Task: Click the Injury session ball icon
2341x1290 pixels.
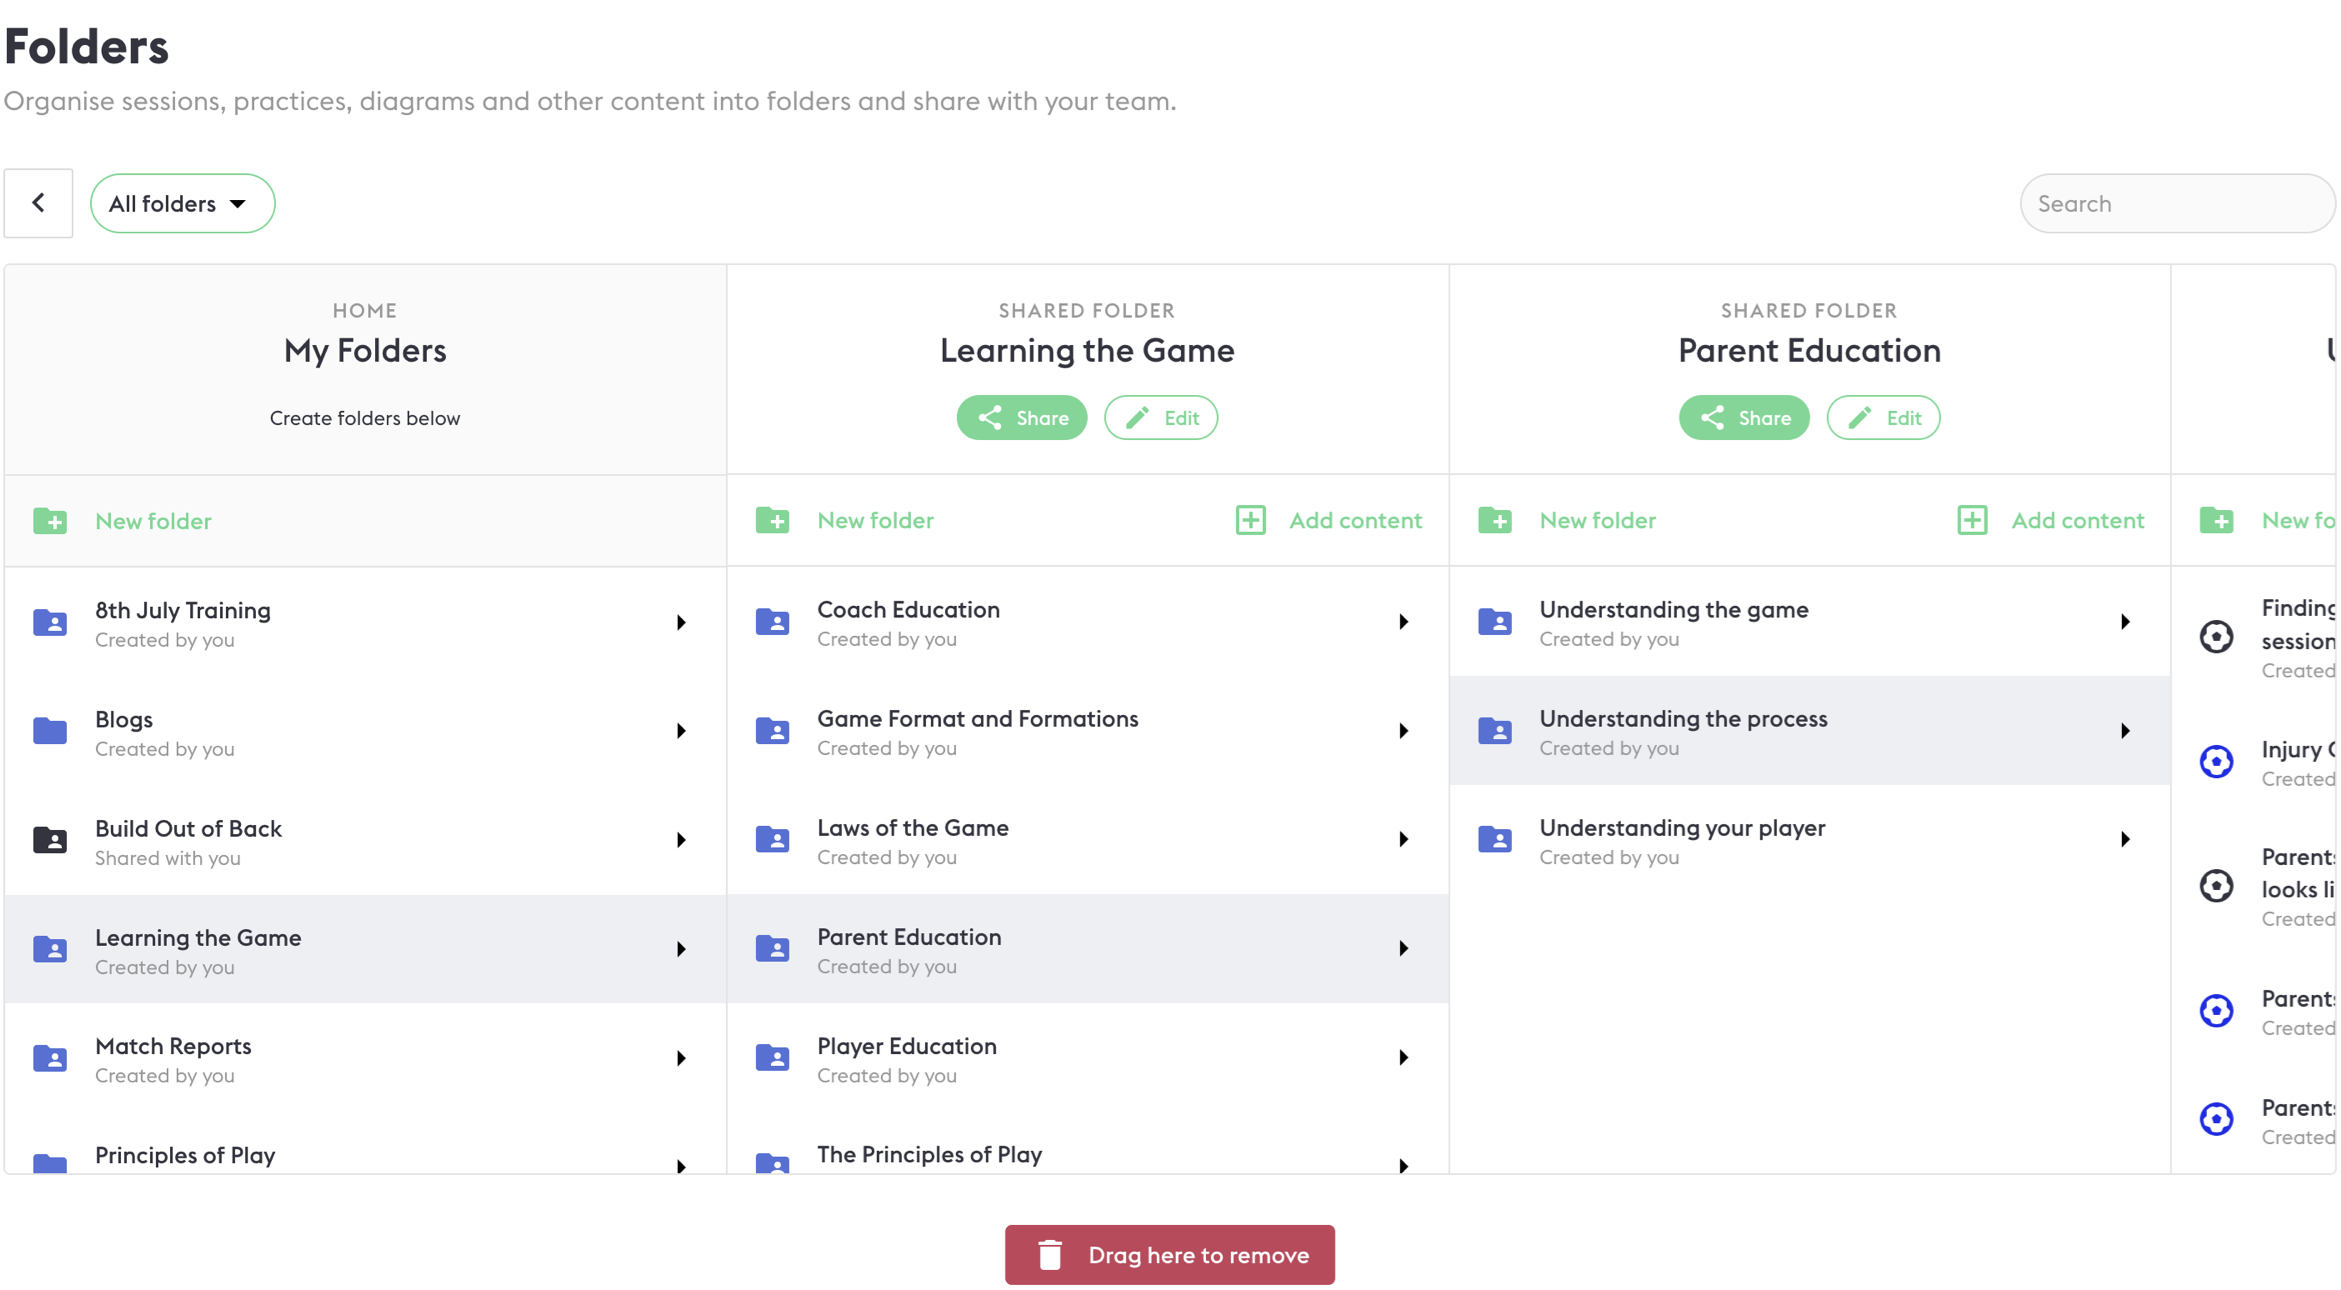Action: click(x=2216, y=762)
